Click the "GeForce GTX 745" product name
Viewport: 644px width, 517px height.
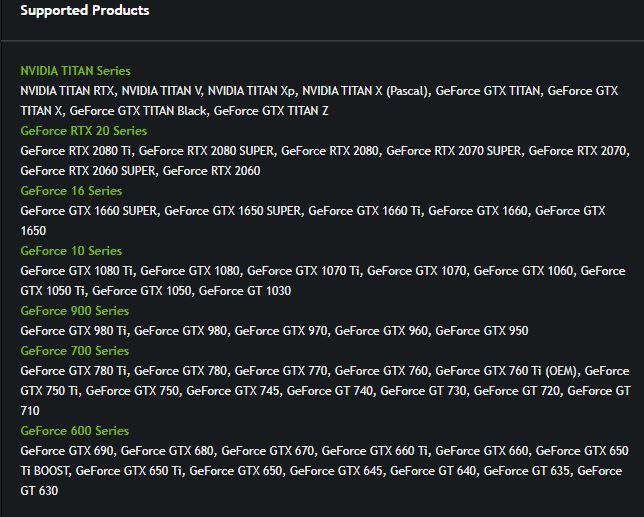click(x=233, y=391)
